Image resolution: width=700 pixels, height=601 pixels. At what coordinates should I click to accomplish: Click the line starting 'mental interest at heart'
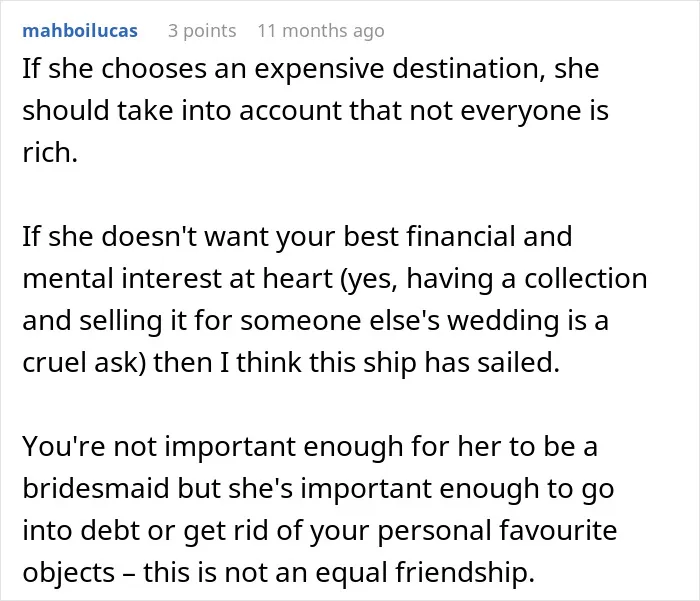tap(335, 279)
